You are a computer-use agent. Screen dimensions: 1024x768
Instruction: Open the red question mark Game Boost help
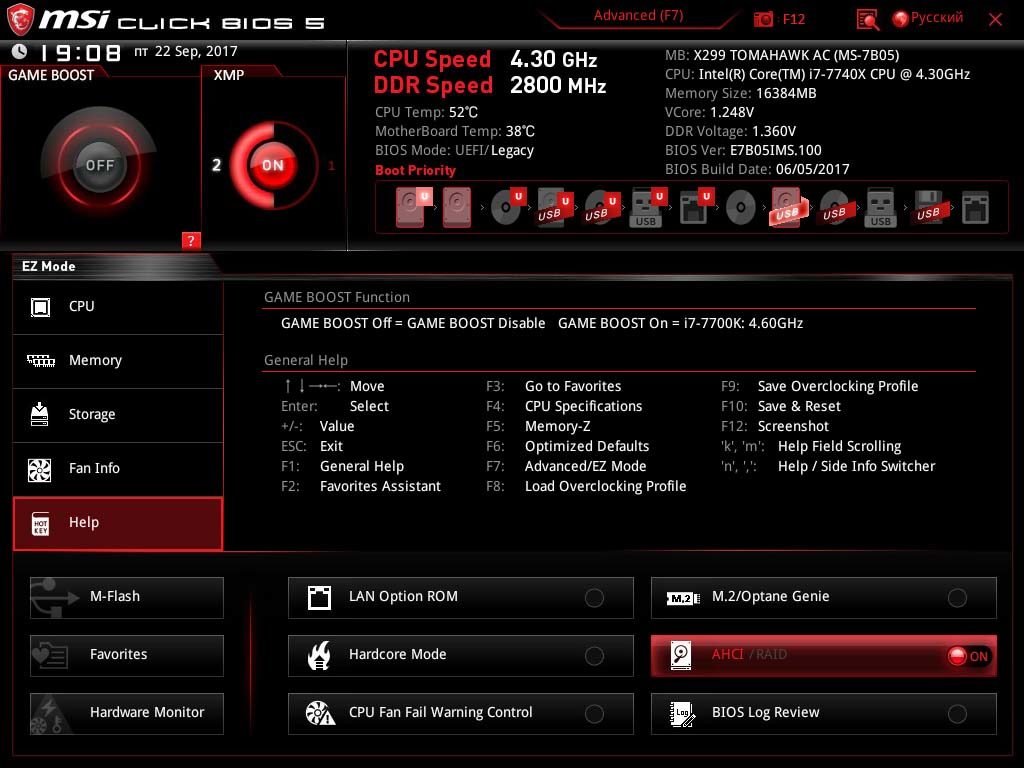[191, 240]
